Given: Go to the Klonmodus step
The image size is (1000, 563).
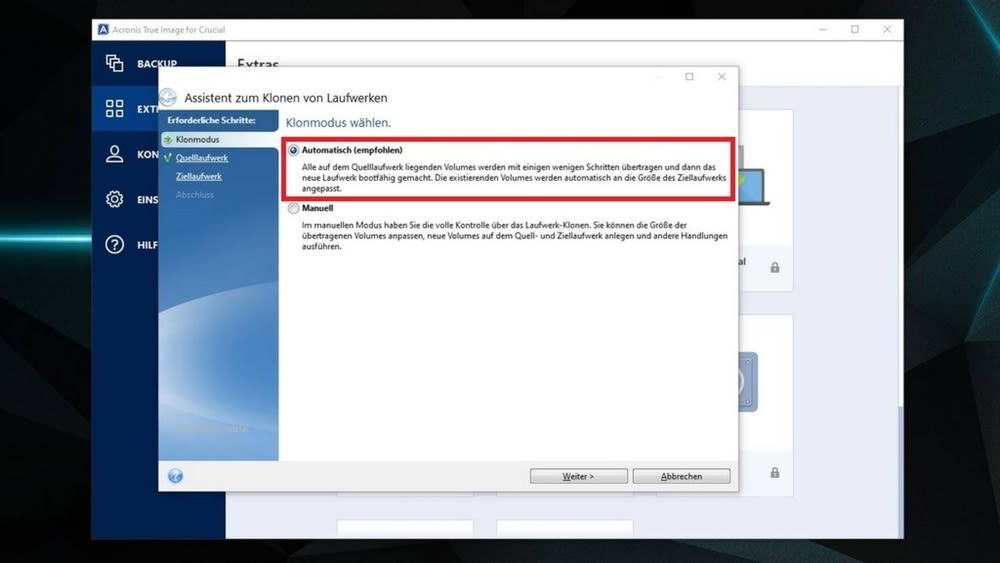Looking at the screenshot, I should click(x=197, y=140).
